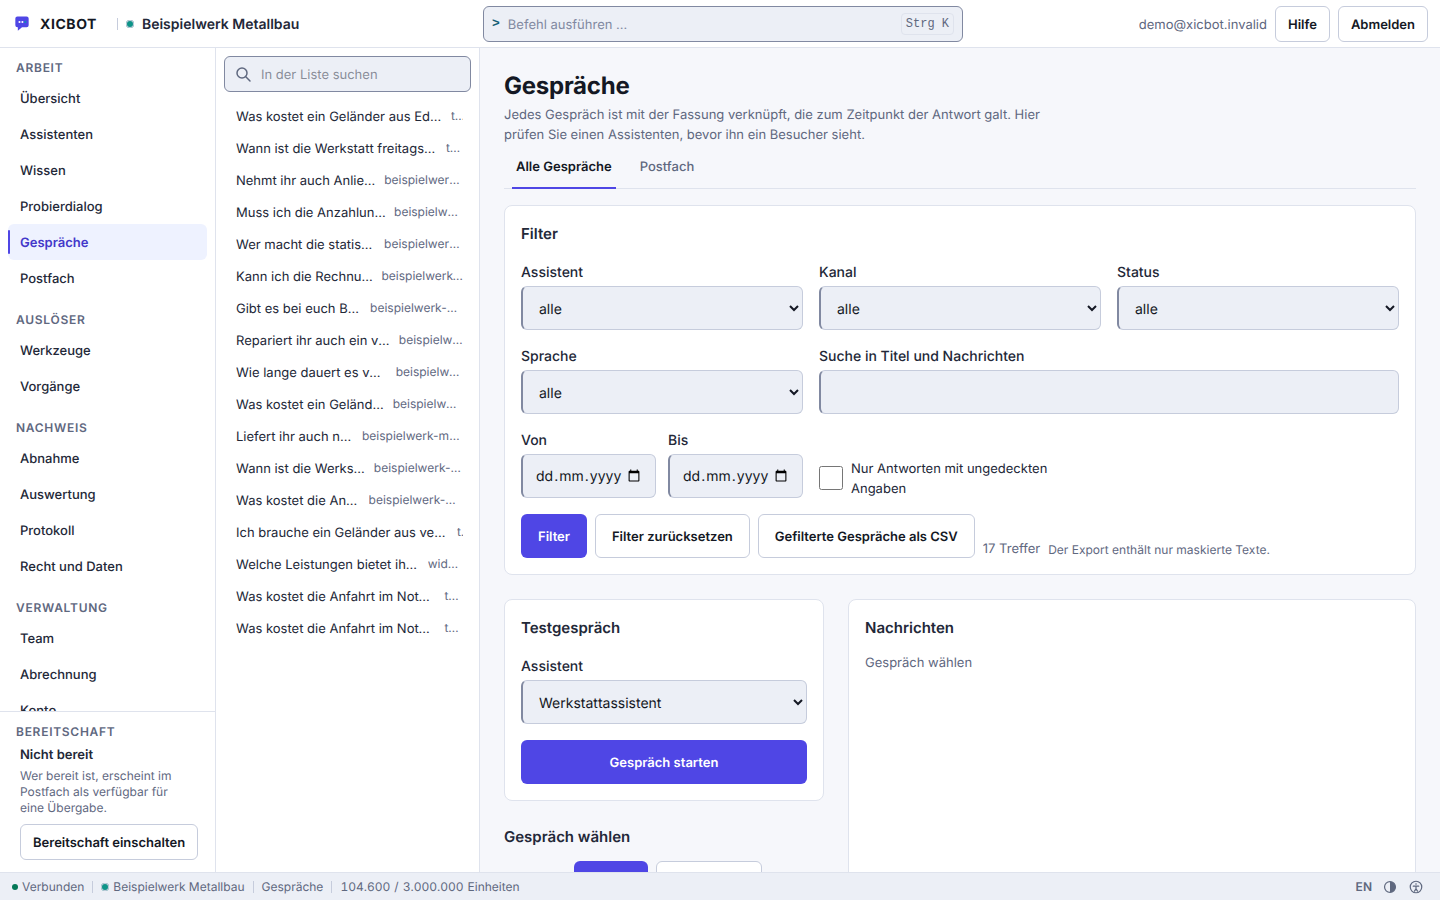Open the Status filter dropdown
This screenshot has width=1440, height=900.
(x=1258, y=308)
